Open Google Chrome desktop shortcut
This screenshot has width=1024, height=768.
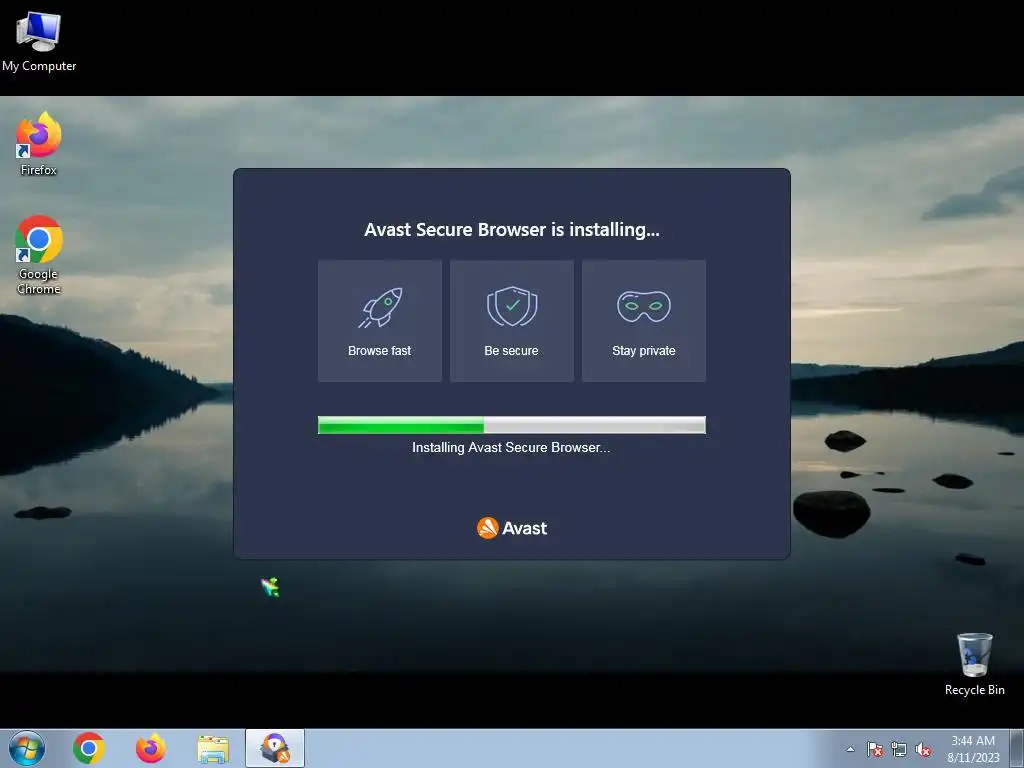pos(39,255)
